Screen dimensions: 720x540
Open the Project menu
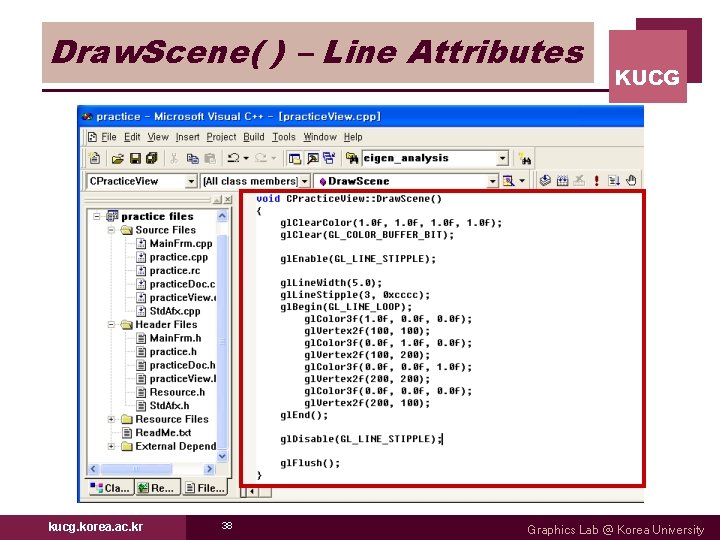coord(221,137)
